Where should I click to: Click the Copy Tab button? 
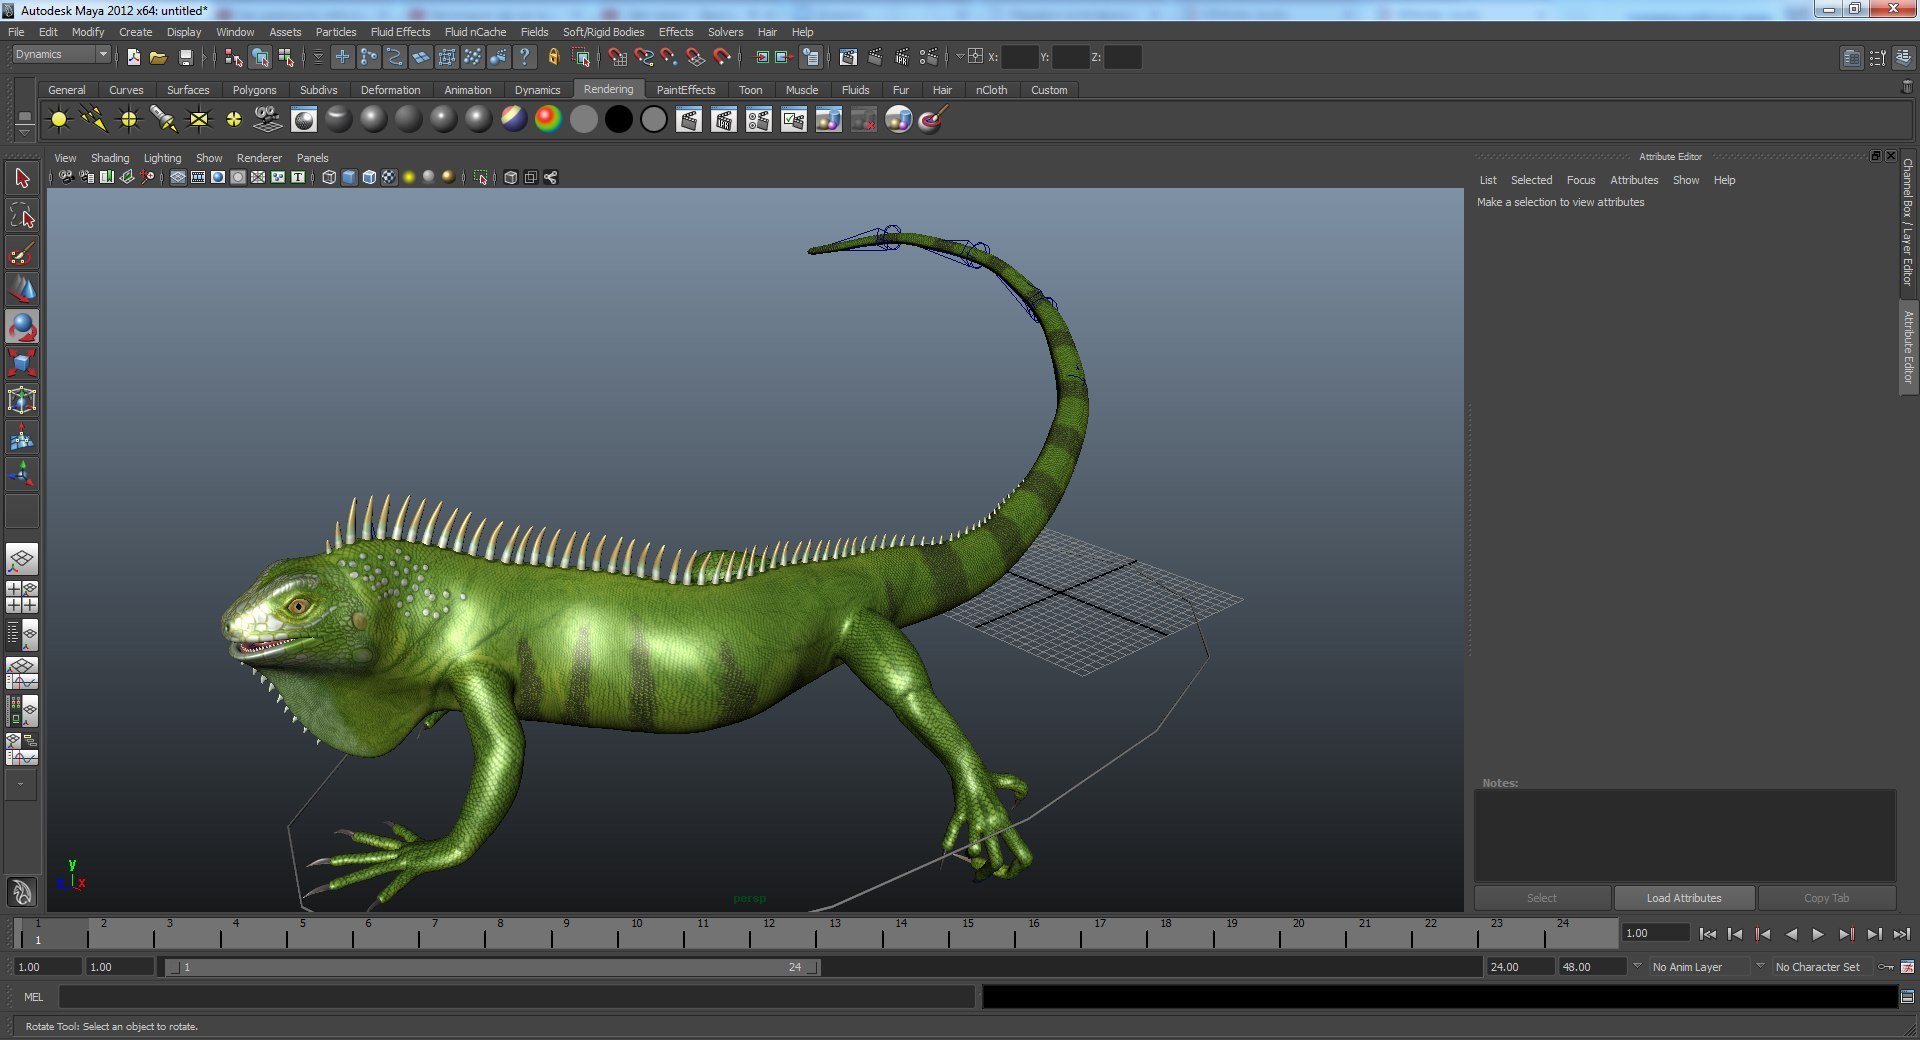(1826, 898)
